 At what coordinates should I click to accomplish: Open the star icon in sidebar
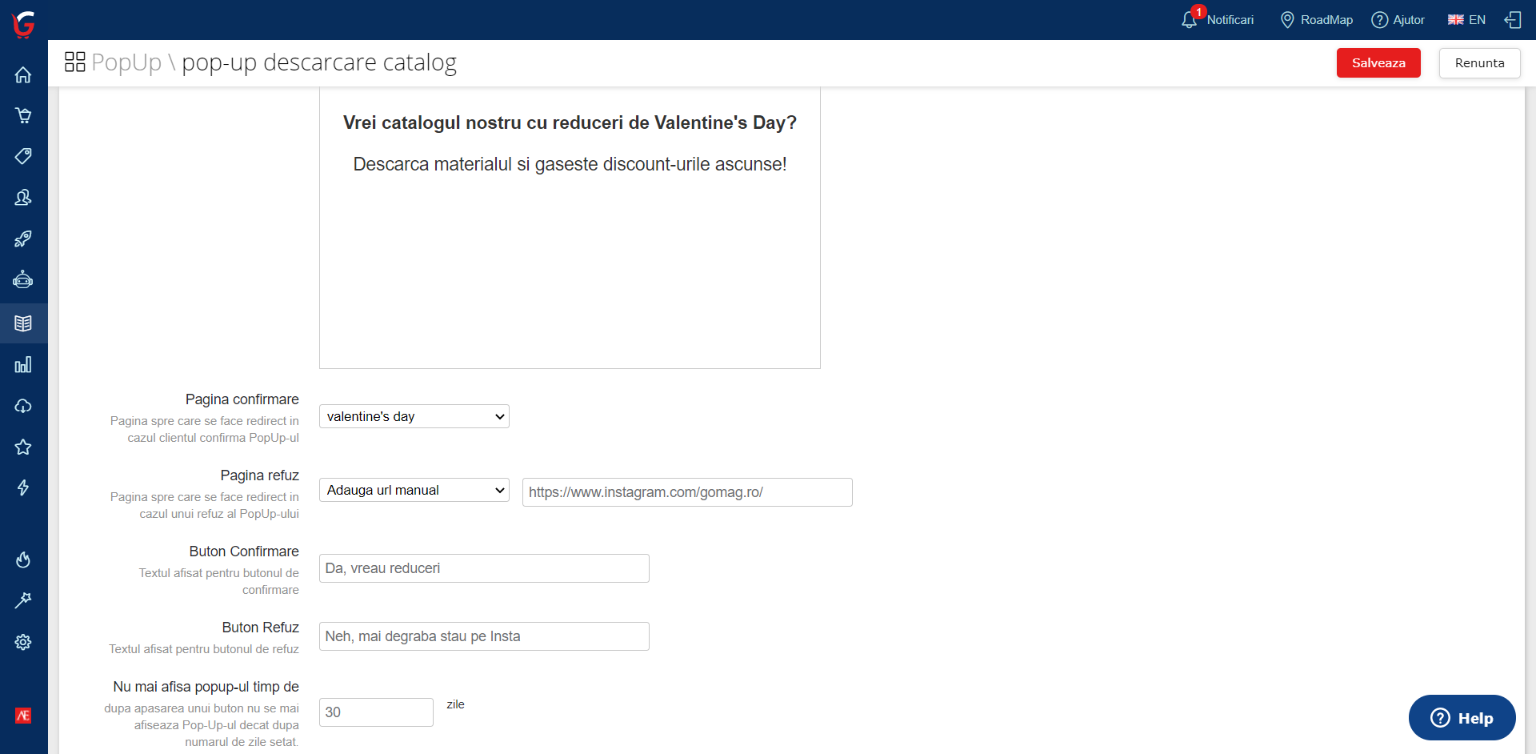pos(23,447)
